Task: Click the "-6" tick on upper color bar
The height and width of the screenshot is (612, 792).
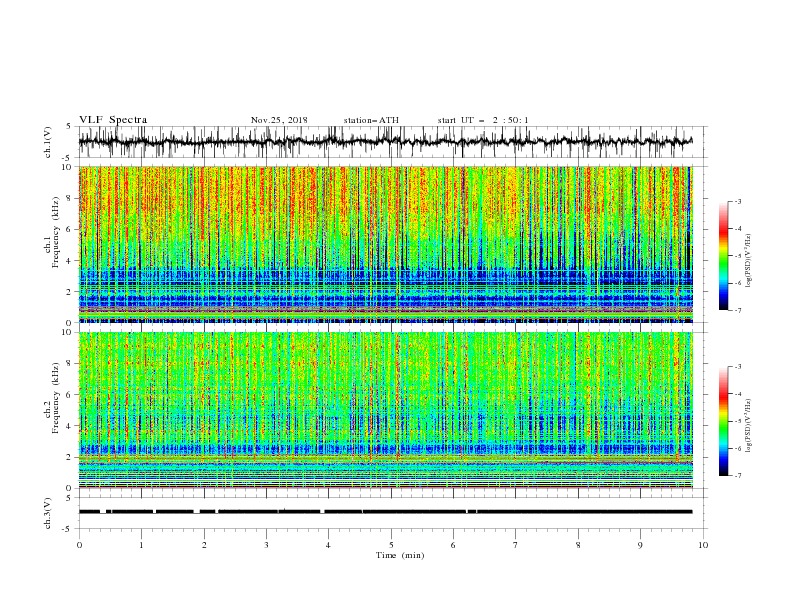Action: pyautogui.click(x=738, y=283)
